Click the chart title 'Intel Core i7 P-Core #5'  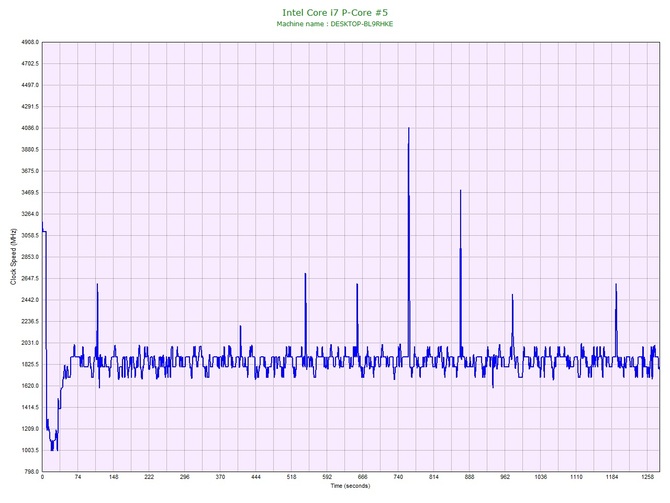tap(335, 13)
